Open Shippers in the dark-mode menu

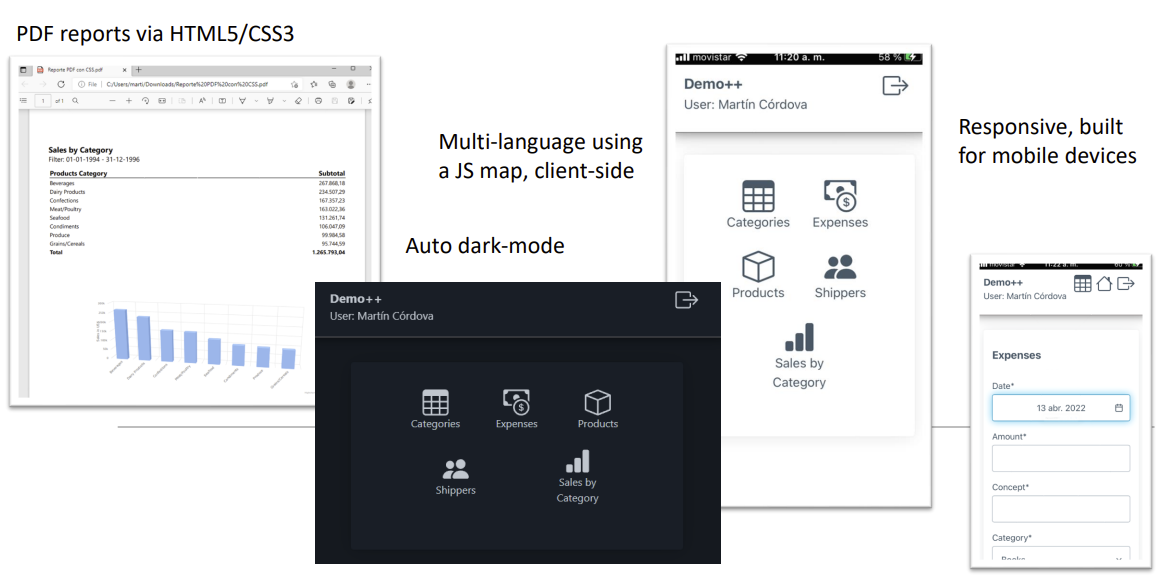[x=455, y=477]
